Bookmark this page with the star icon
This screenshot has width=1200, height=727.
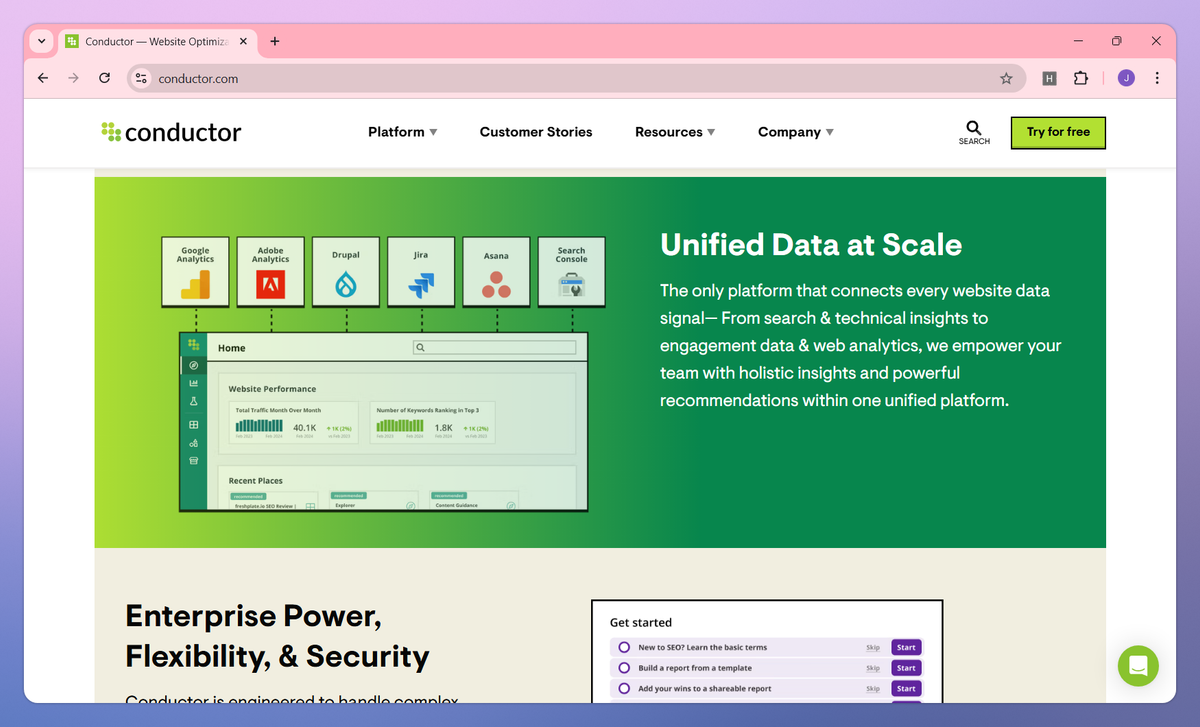click(x=1006, y=78)
